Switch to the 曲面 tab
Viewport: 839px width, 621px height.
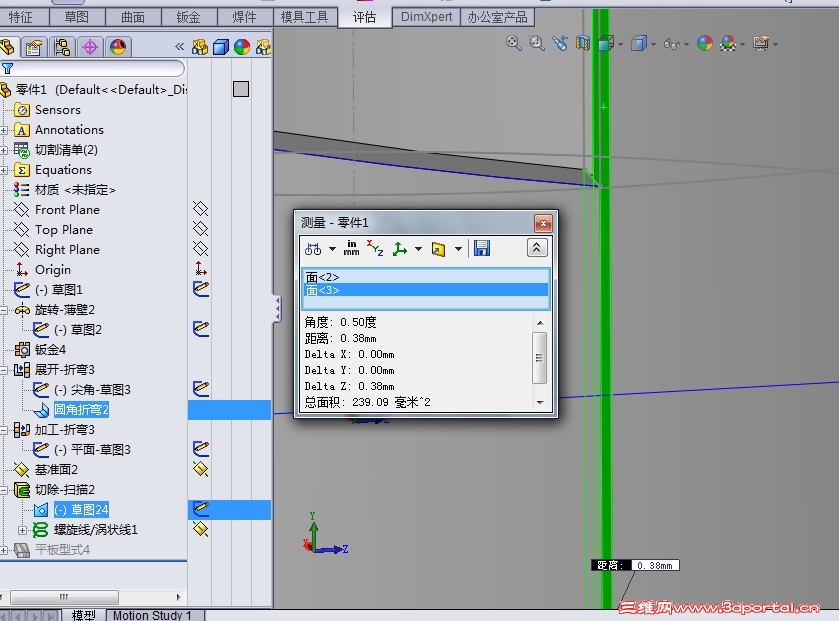click(133, 18)
